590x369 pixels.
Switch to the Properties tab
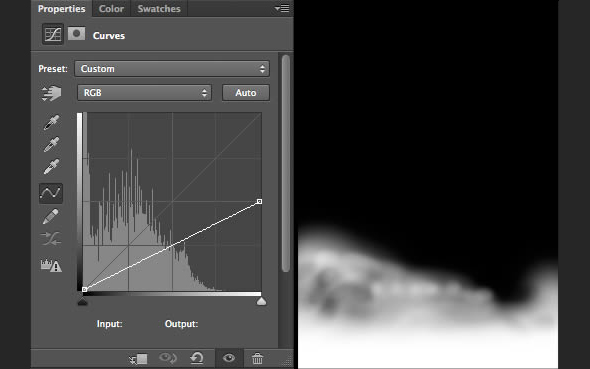pos(61,8)
